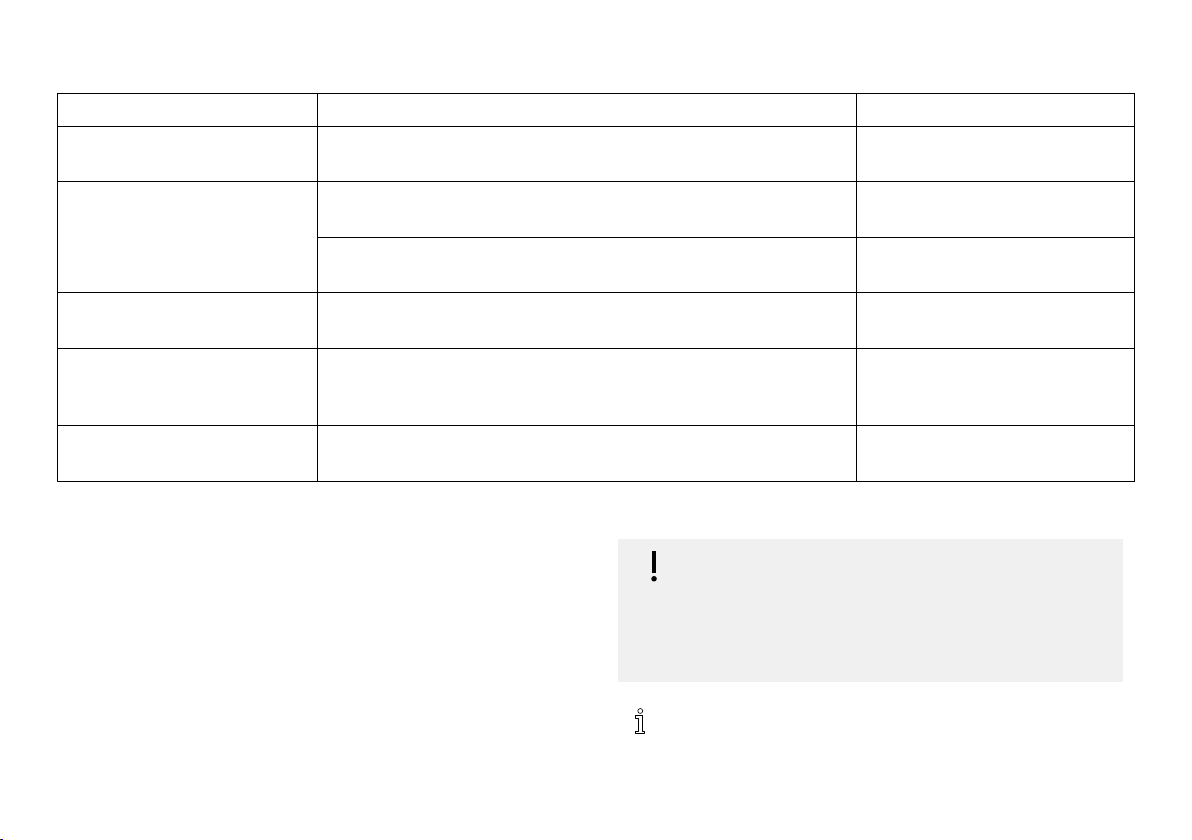Click the wide middle cell in the bottom row
This screenshot has height=840, width=1192.
click(587, 453)
